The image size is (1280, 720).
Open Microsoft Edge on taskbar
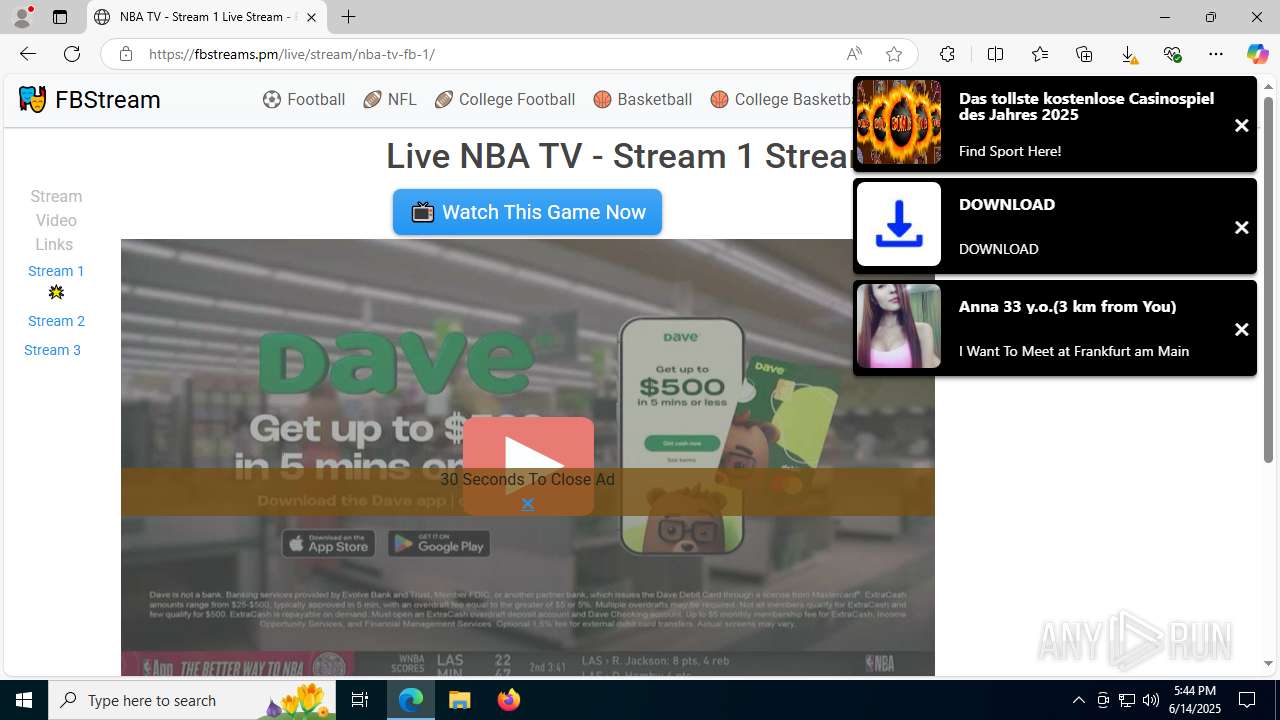click(x=411, y=700)
